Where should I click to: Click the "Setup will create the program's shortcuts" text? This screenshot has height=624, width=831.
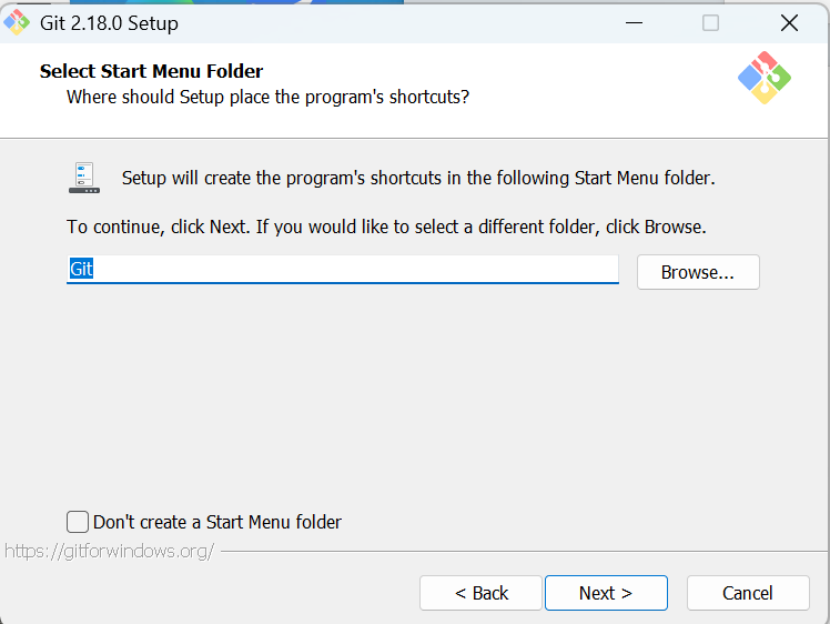click(418, 178)
